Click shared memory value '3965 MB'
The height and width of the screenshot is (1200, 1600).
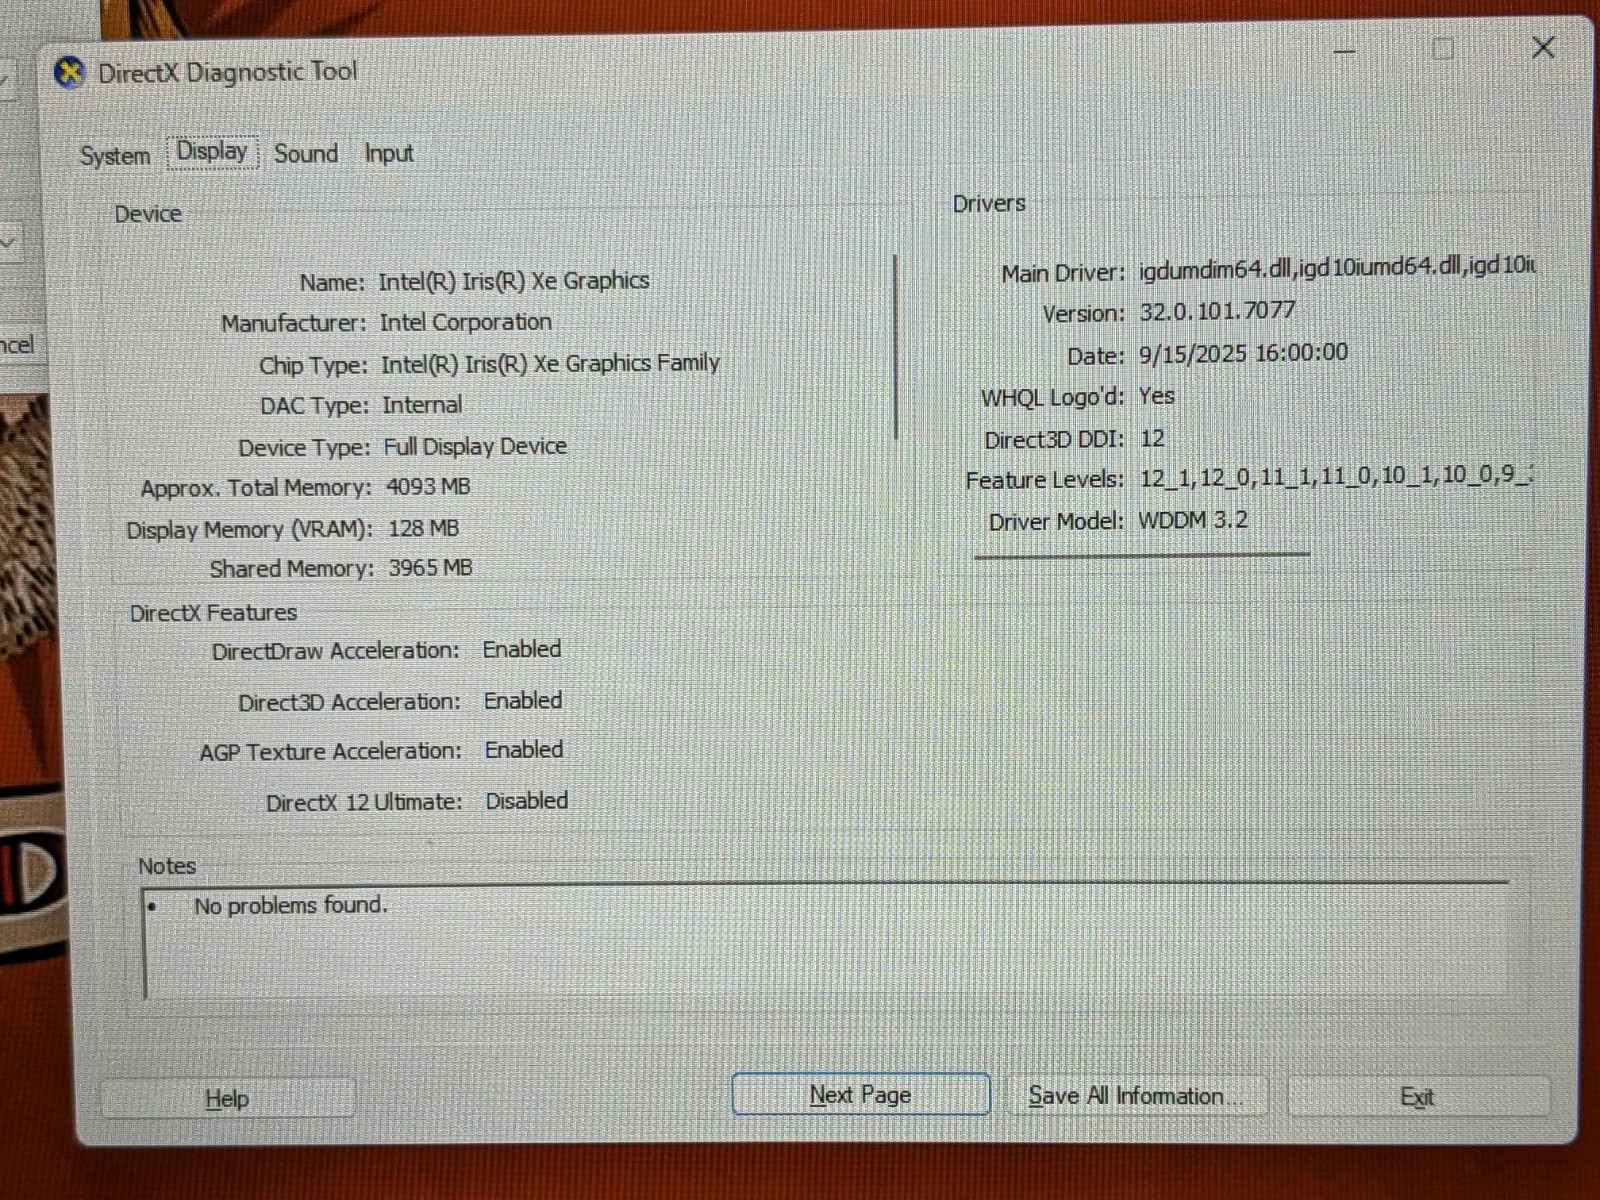(430, 568)
